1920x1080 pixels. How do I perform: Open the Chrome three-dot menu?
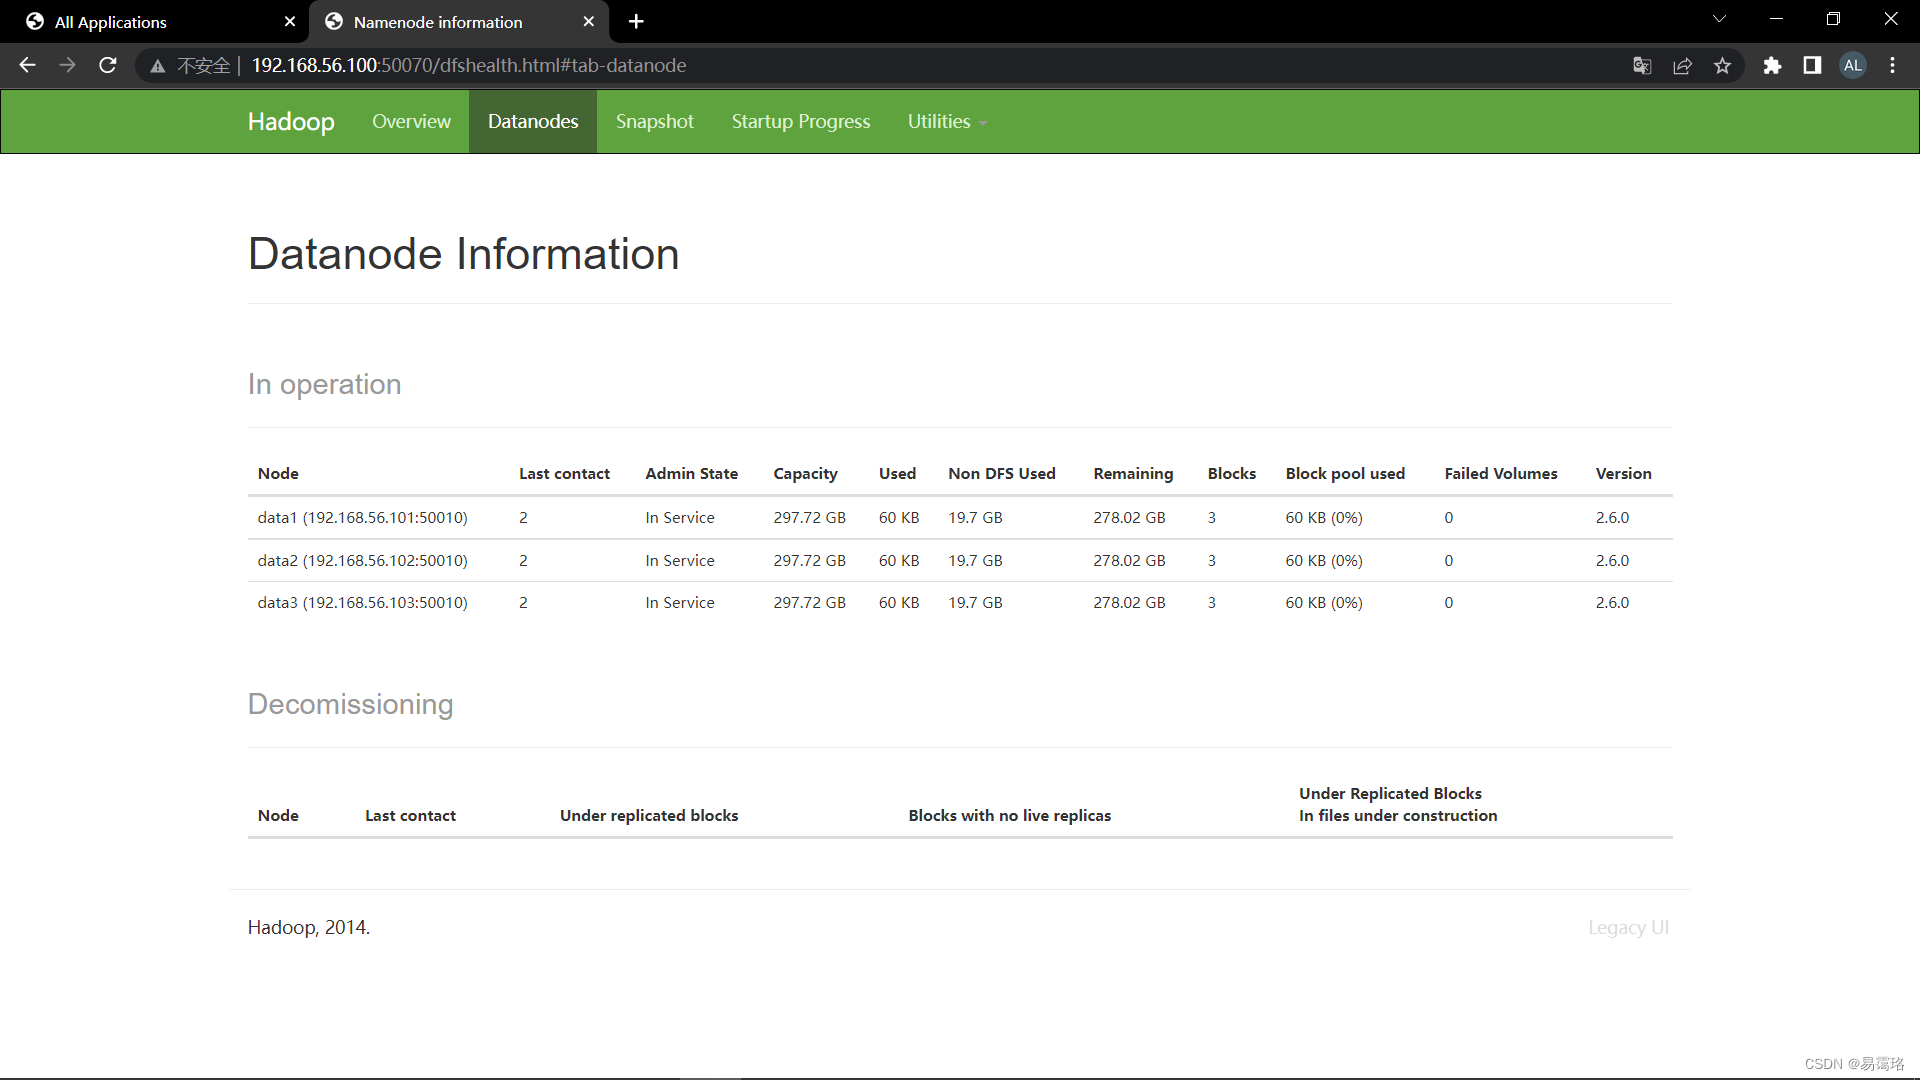(1892, 65)
